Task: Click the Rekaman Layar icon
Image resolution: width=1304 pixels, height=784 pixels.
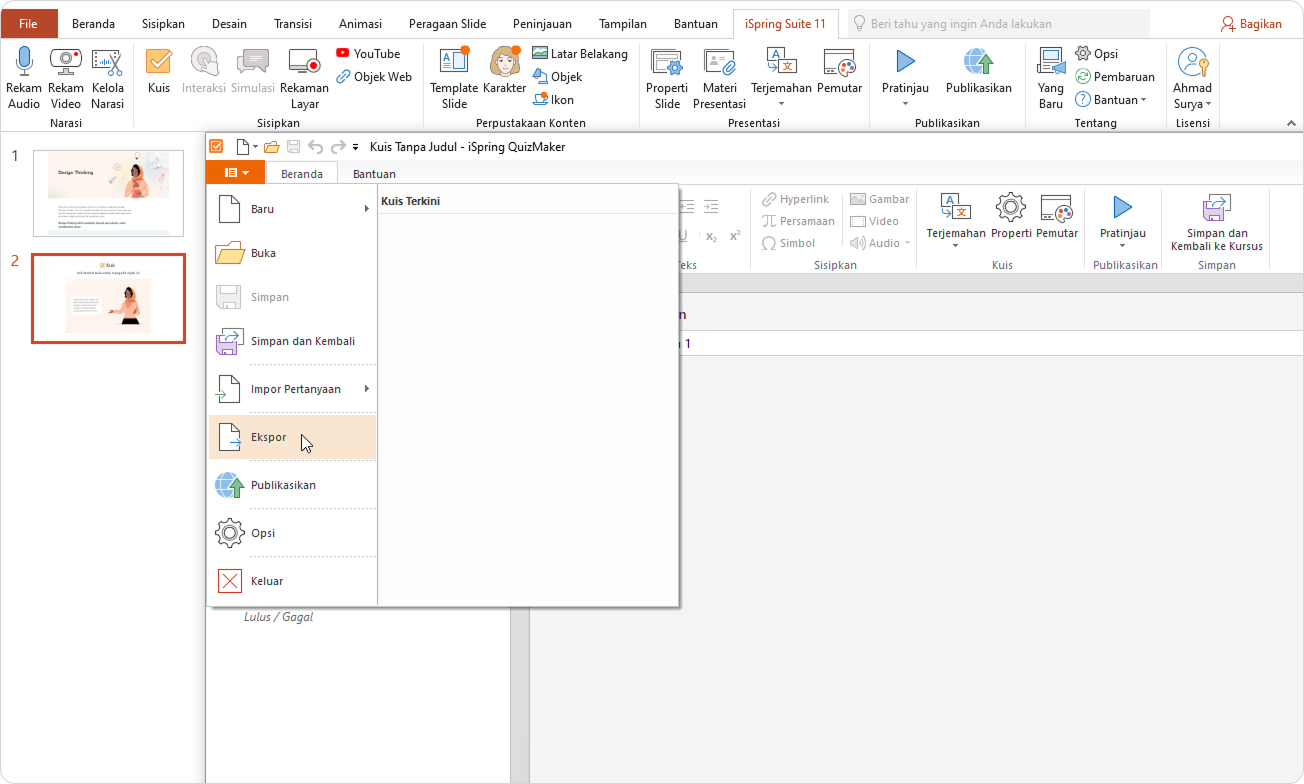Action: click(303, 64)
